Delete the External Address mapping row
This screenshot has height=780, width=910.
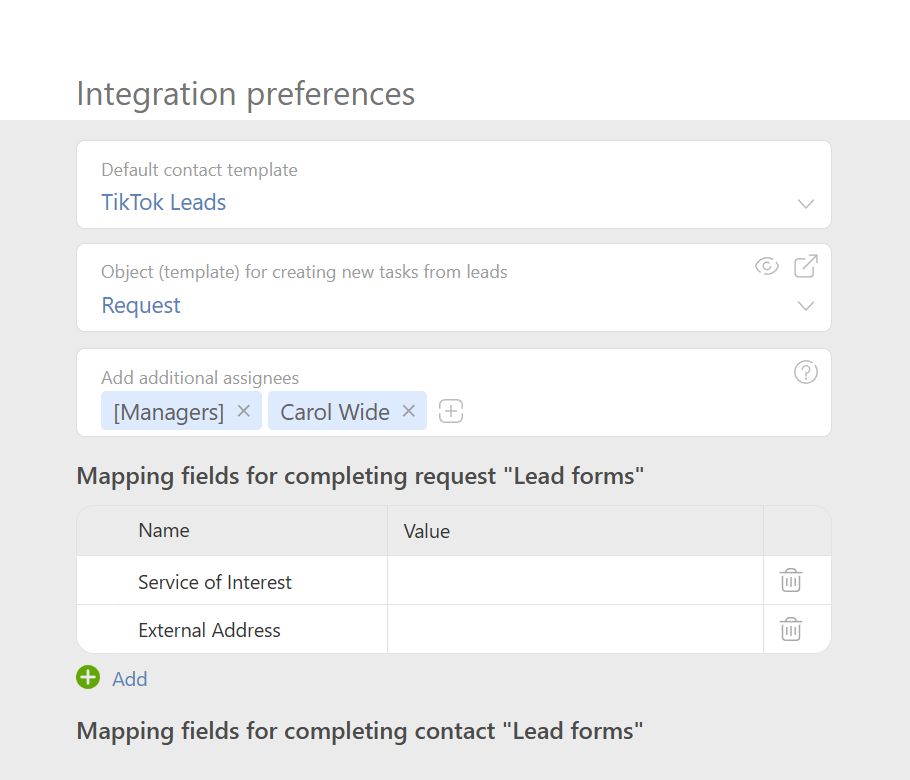tap(791, 629)
